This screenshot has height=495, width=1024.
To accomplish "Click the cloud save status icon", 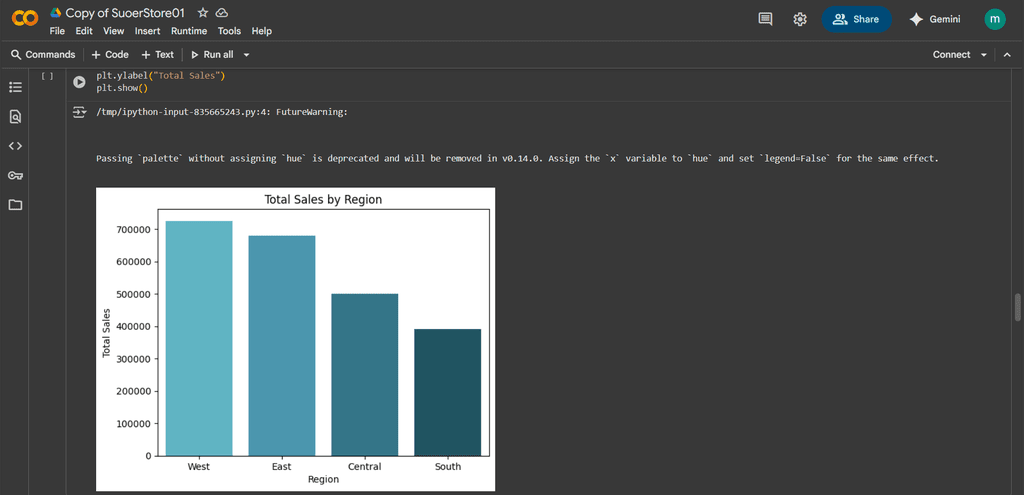I will 222,13.
